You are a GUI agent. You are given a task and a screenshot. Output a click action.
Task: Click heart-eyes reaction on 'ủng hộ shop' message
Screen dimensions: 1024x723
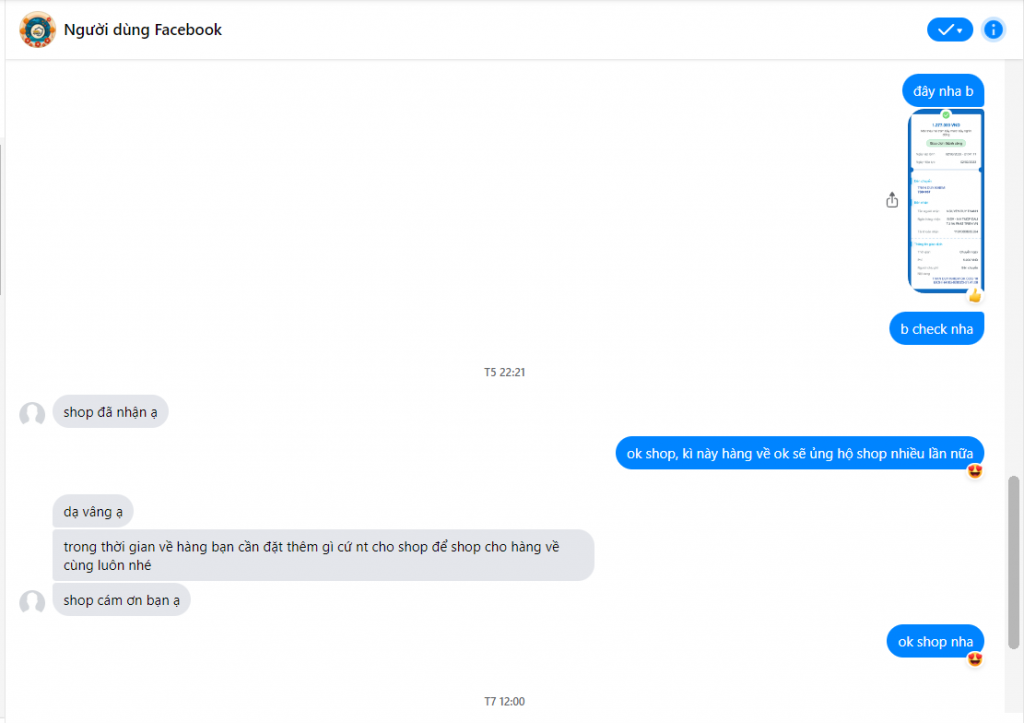pyautogui.click(x=975, y=471)
